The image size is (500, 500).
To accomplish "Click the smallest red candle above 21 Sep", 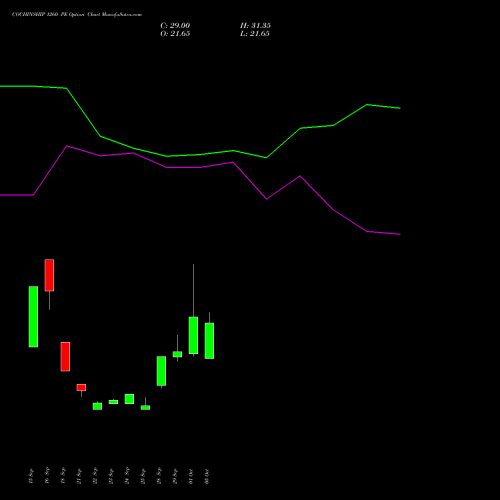I will [81, 387].
